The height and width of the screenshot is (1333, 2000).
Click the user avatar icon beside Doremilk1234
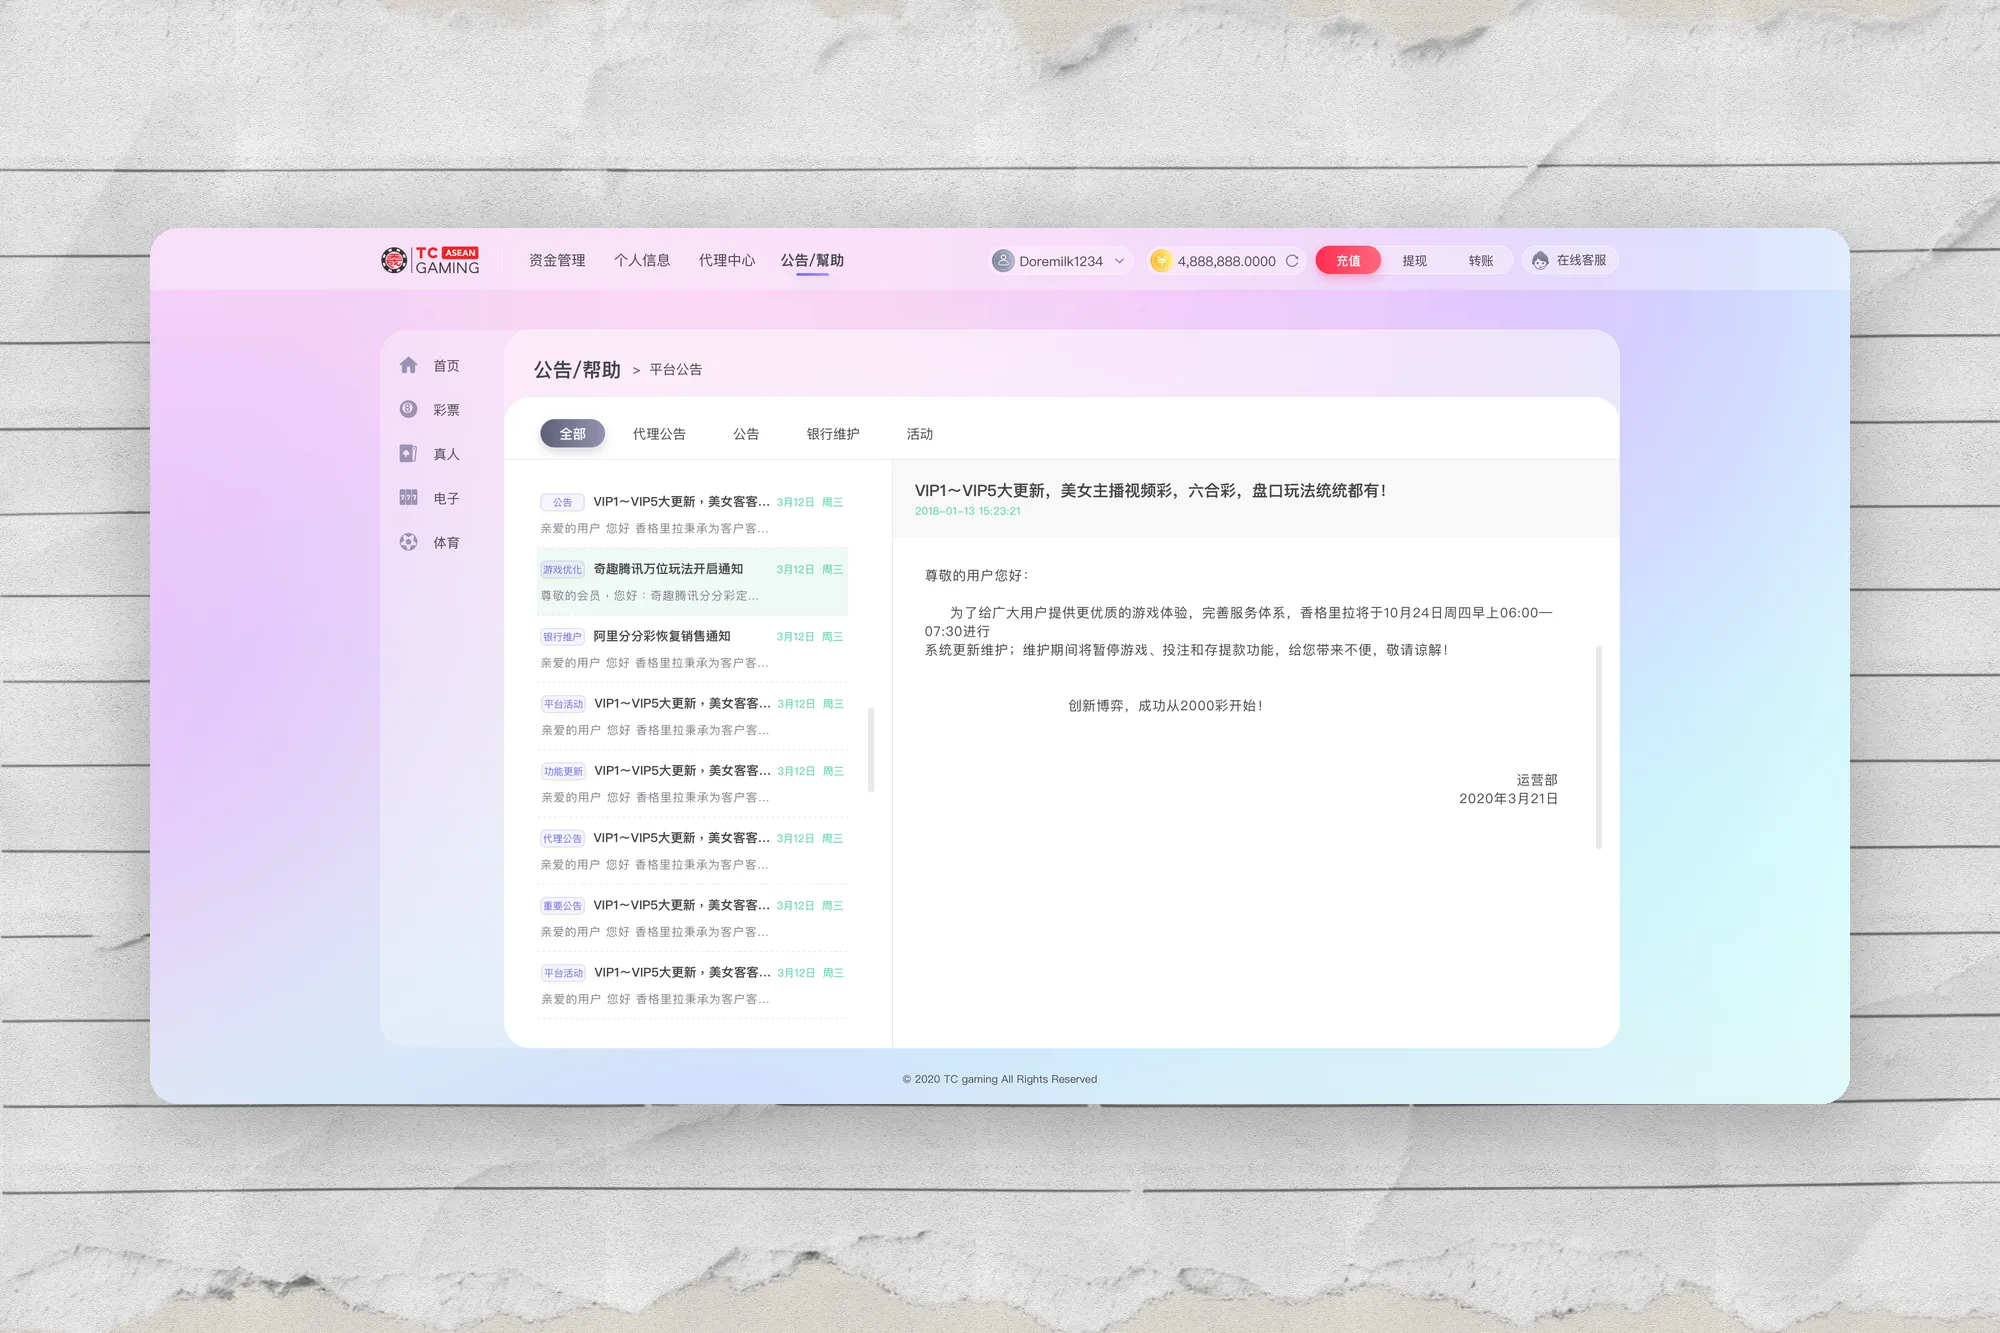tap(1003, 260)
